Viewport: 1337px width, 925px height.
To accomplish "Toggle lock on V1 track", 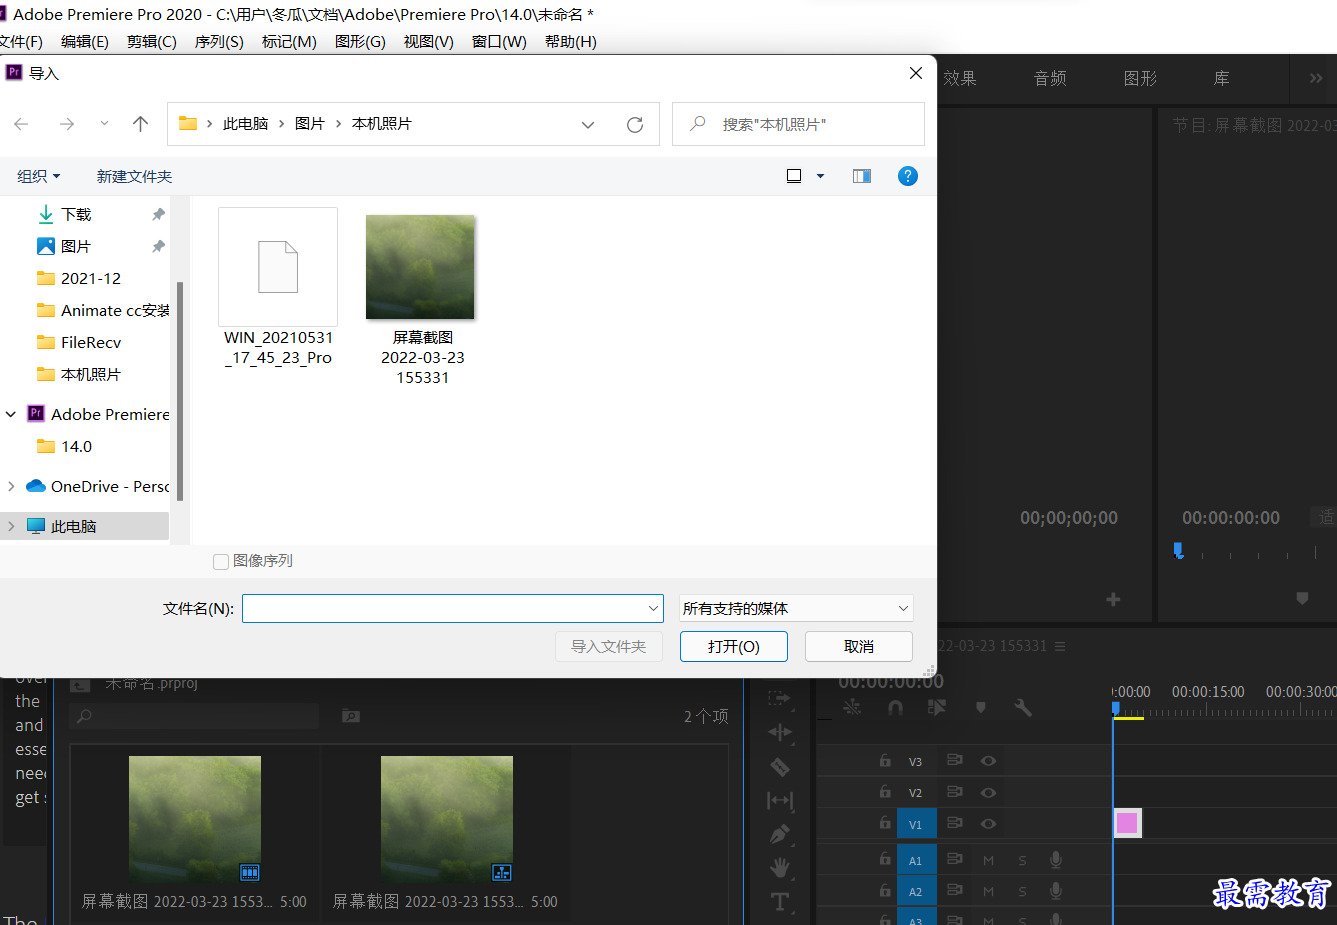I will pyautogui.click(x=885, y=823).
